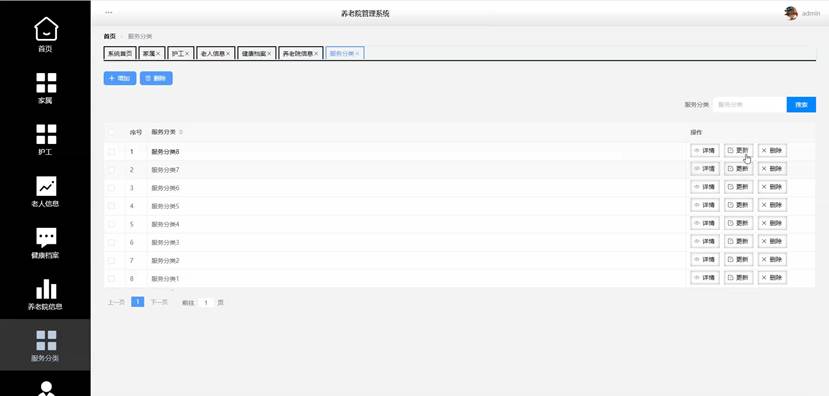This screenshot has height=396, width=829.
Task: Click 删除 for 服务分类5
Action: coord(772,205)
